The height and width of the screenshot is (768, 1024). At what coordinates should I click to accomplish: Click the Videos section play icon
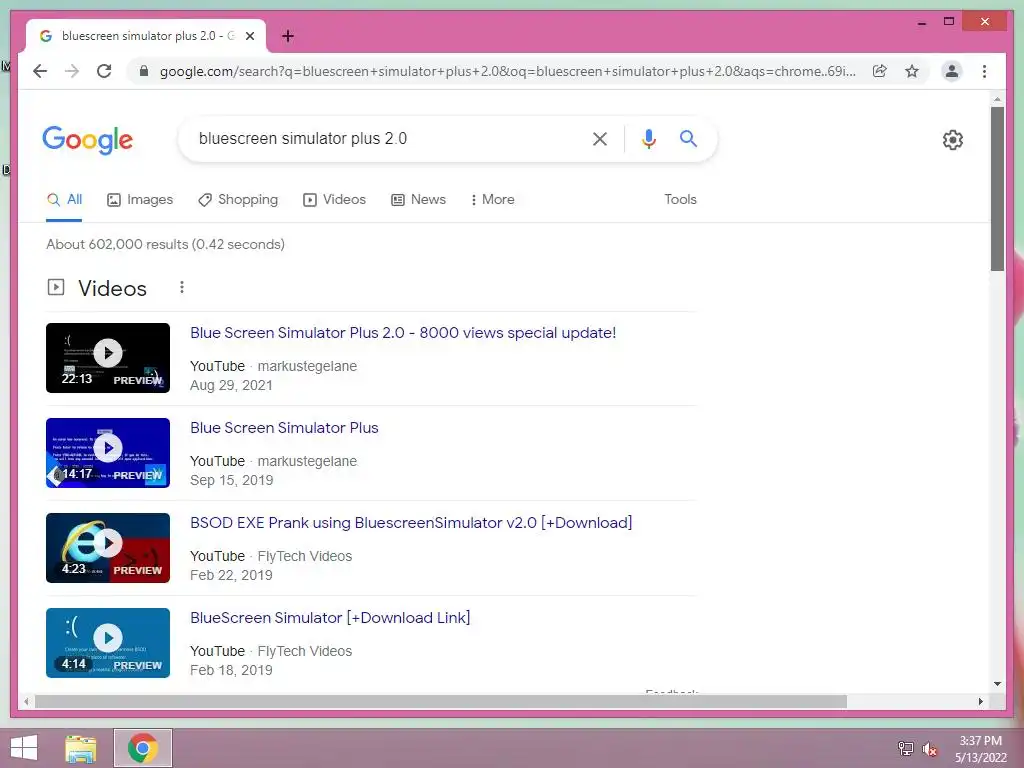pyautogui.click(x=56, y=287)
